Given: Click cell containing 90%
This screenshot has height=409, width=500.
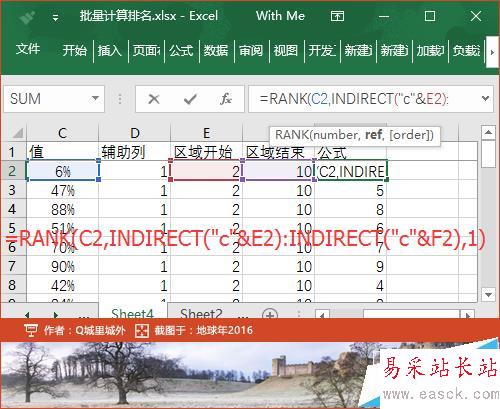Looking at the screenshot, I should [x=63, y=267].
